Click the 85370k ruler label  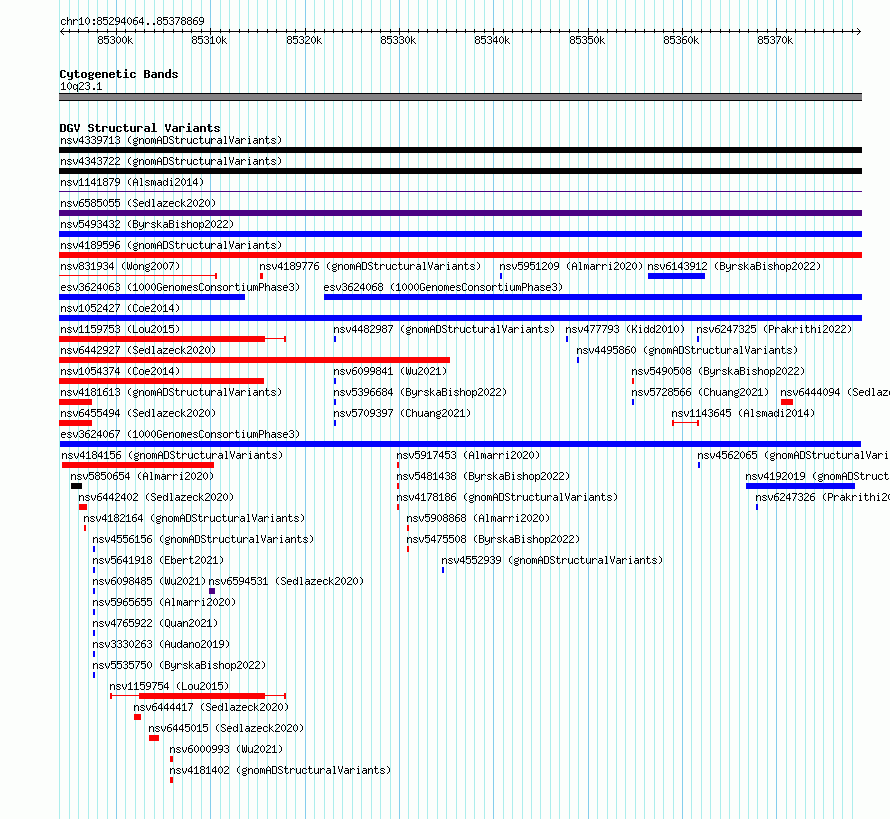[x=775, y=40]
